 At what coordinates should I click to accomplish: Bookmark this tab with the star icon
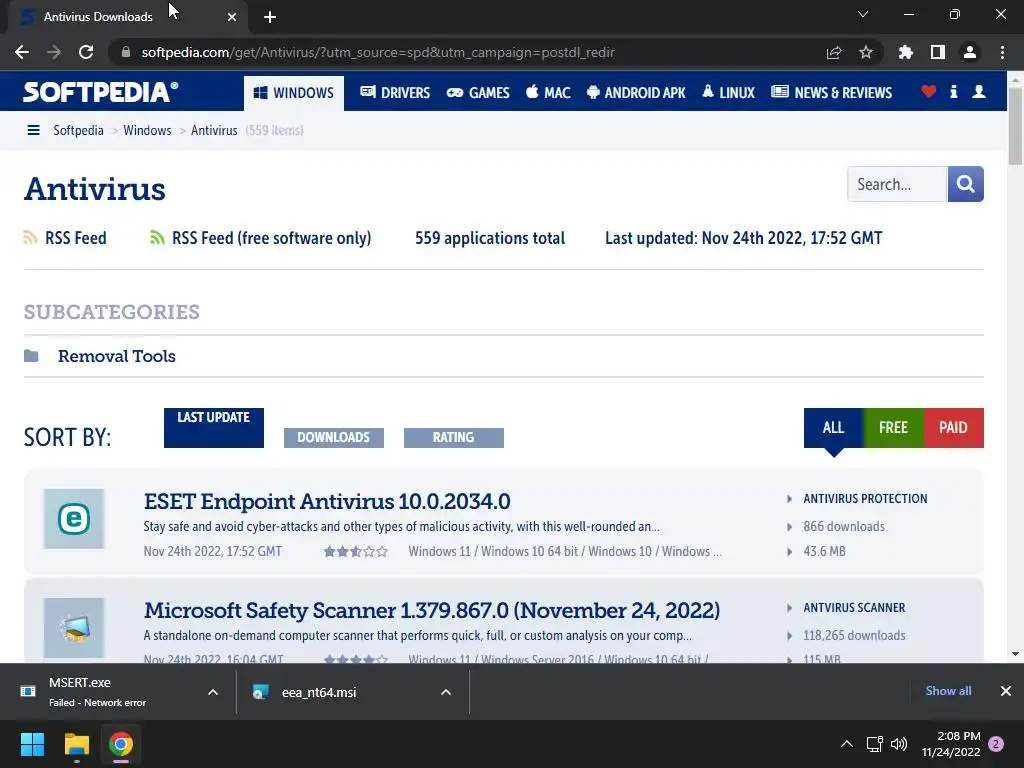pos(866,52)
